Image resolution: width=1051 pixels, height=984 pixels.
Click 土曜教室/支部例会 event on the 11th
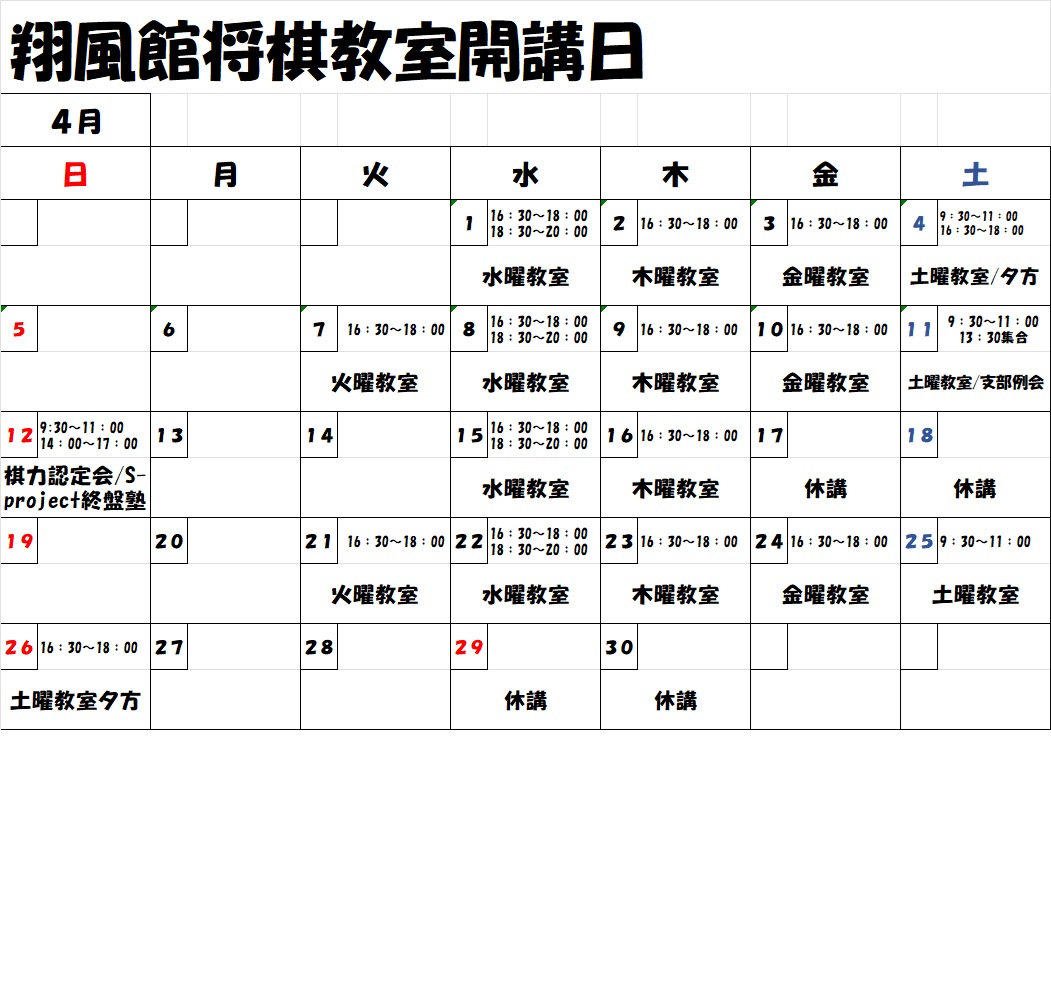(x=975, y=382)
